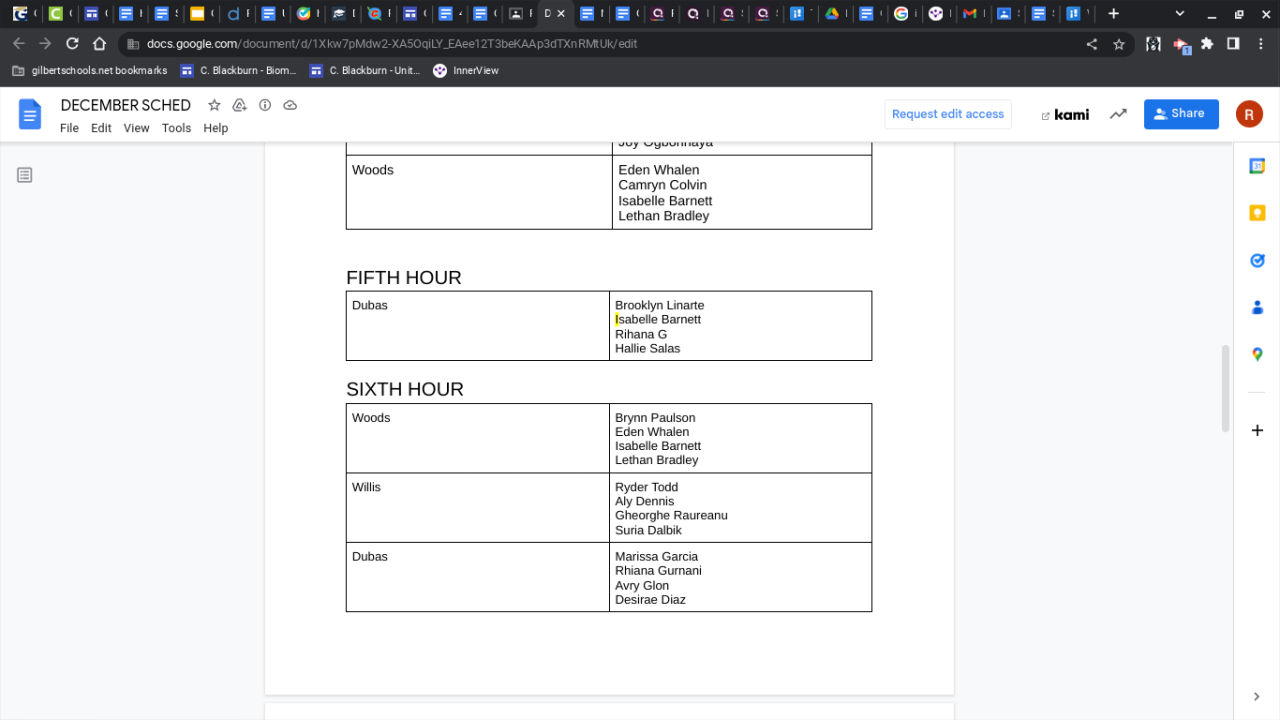Click the vertical document scrollbar
This screenshot has width=1280, height=720.
[x=1225, y=388]
